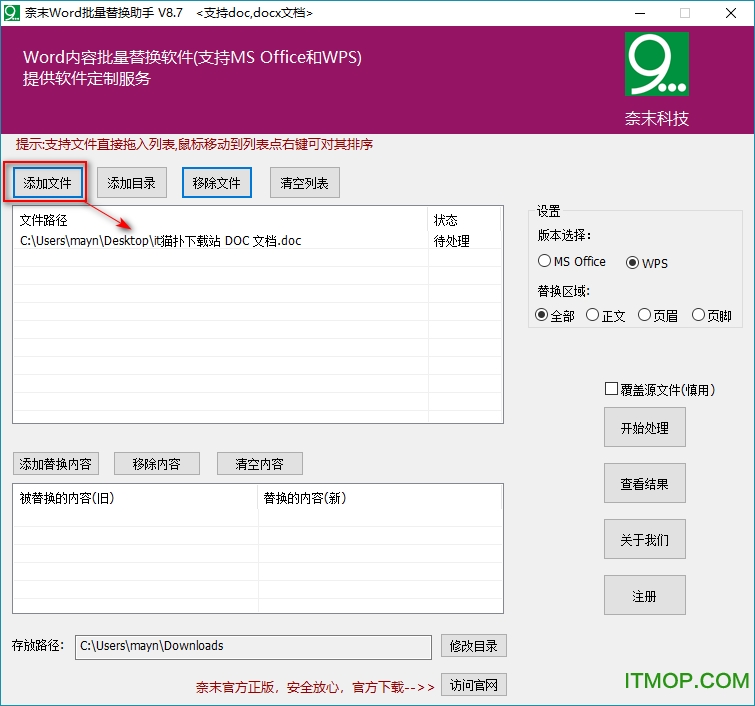Image resolution: width=755 pixels, height=706 pixels.
Task: Click 开始处理 to start processing
Action: [645, 427]
